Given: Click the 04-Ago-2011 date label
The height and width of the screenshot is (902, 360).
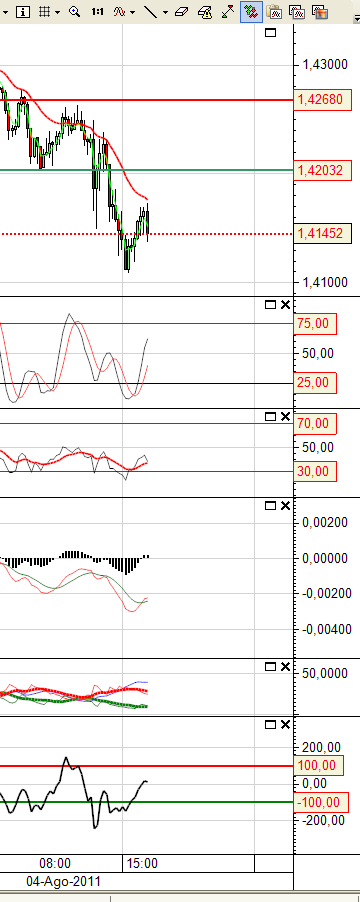Looking at the screenshot, I should pyautogui.click(x=64, y=881).
